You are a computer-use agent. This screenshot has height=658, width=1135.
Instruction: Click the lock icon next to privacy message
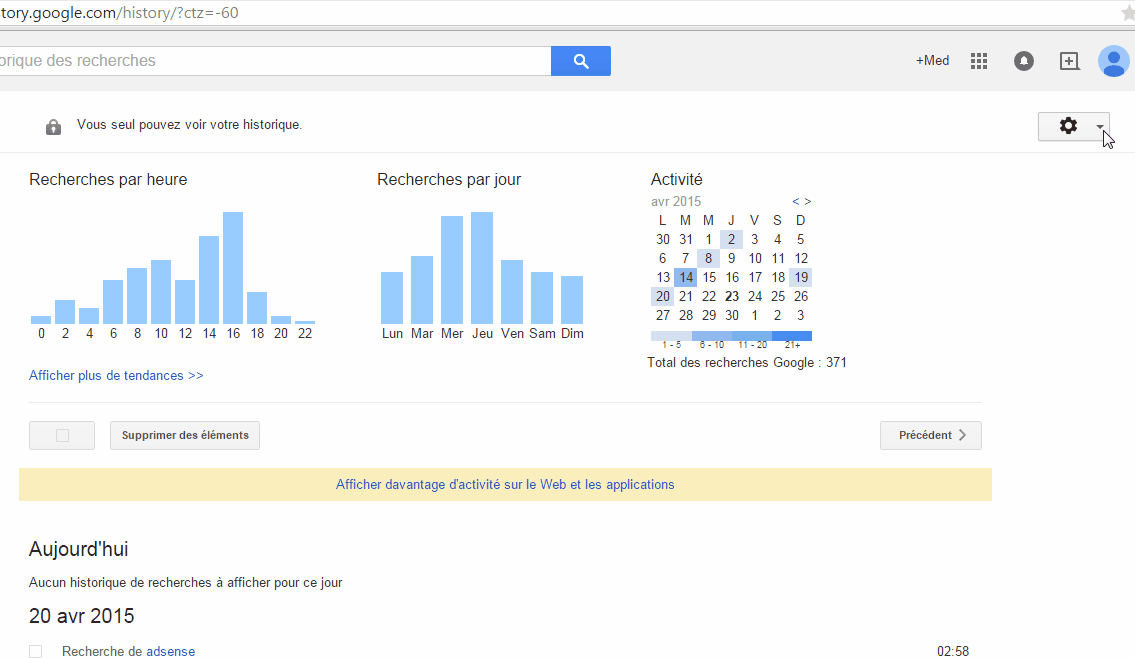click(53, 125)
